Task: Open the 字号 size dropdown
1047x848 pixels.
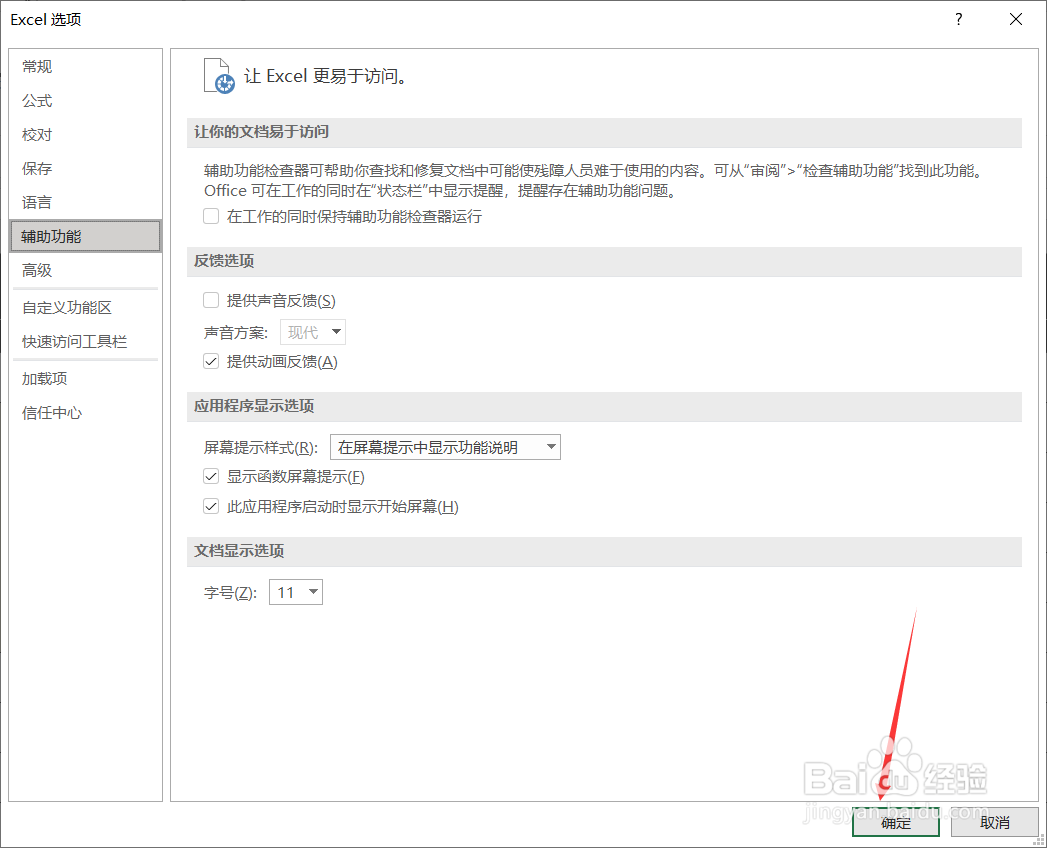Action: [x=296, y=592]
